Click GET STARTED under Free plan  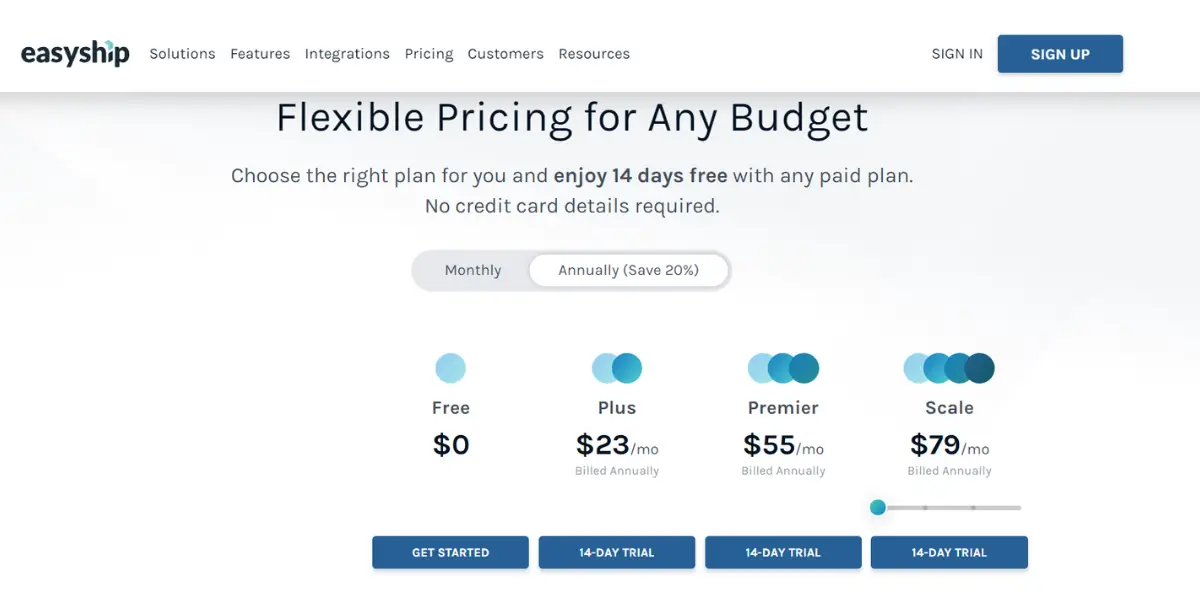click(x=450, y=552)
